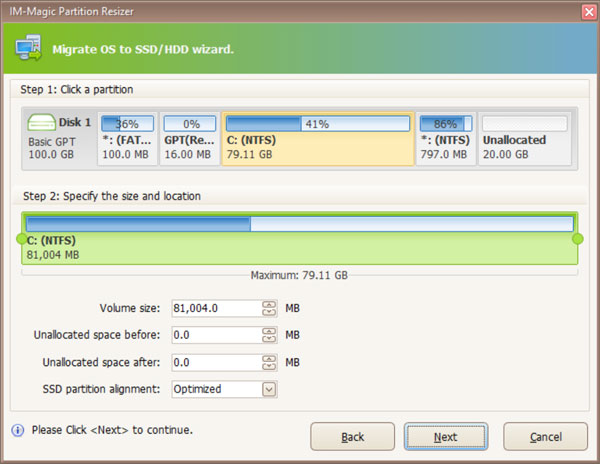Click the Disk 1 drive icon

41,122
